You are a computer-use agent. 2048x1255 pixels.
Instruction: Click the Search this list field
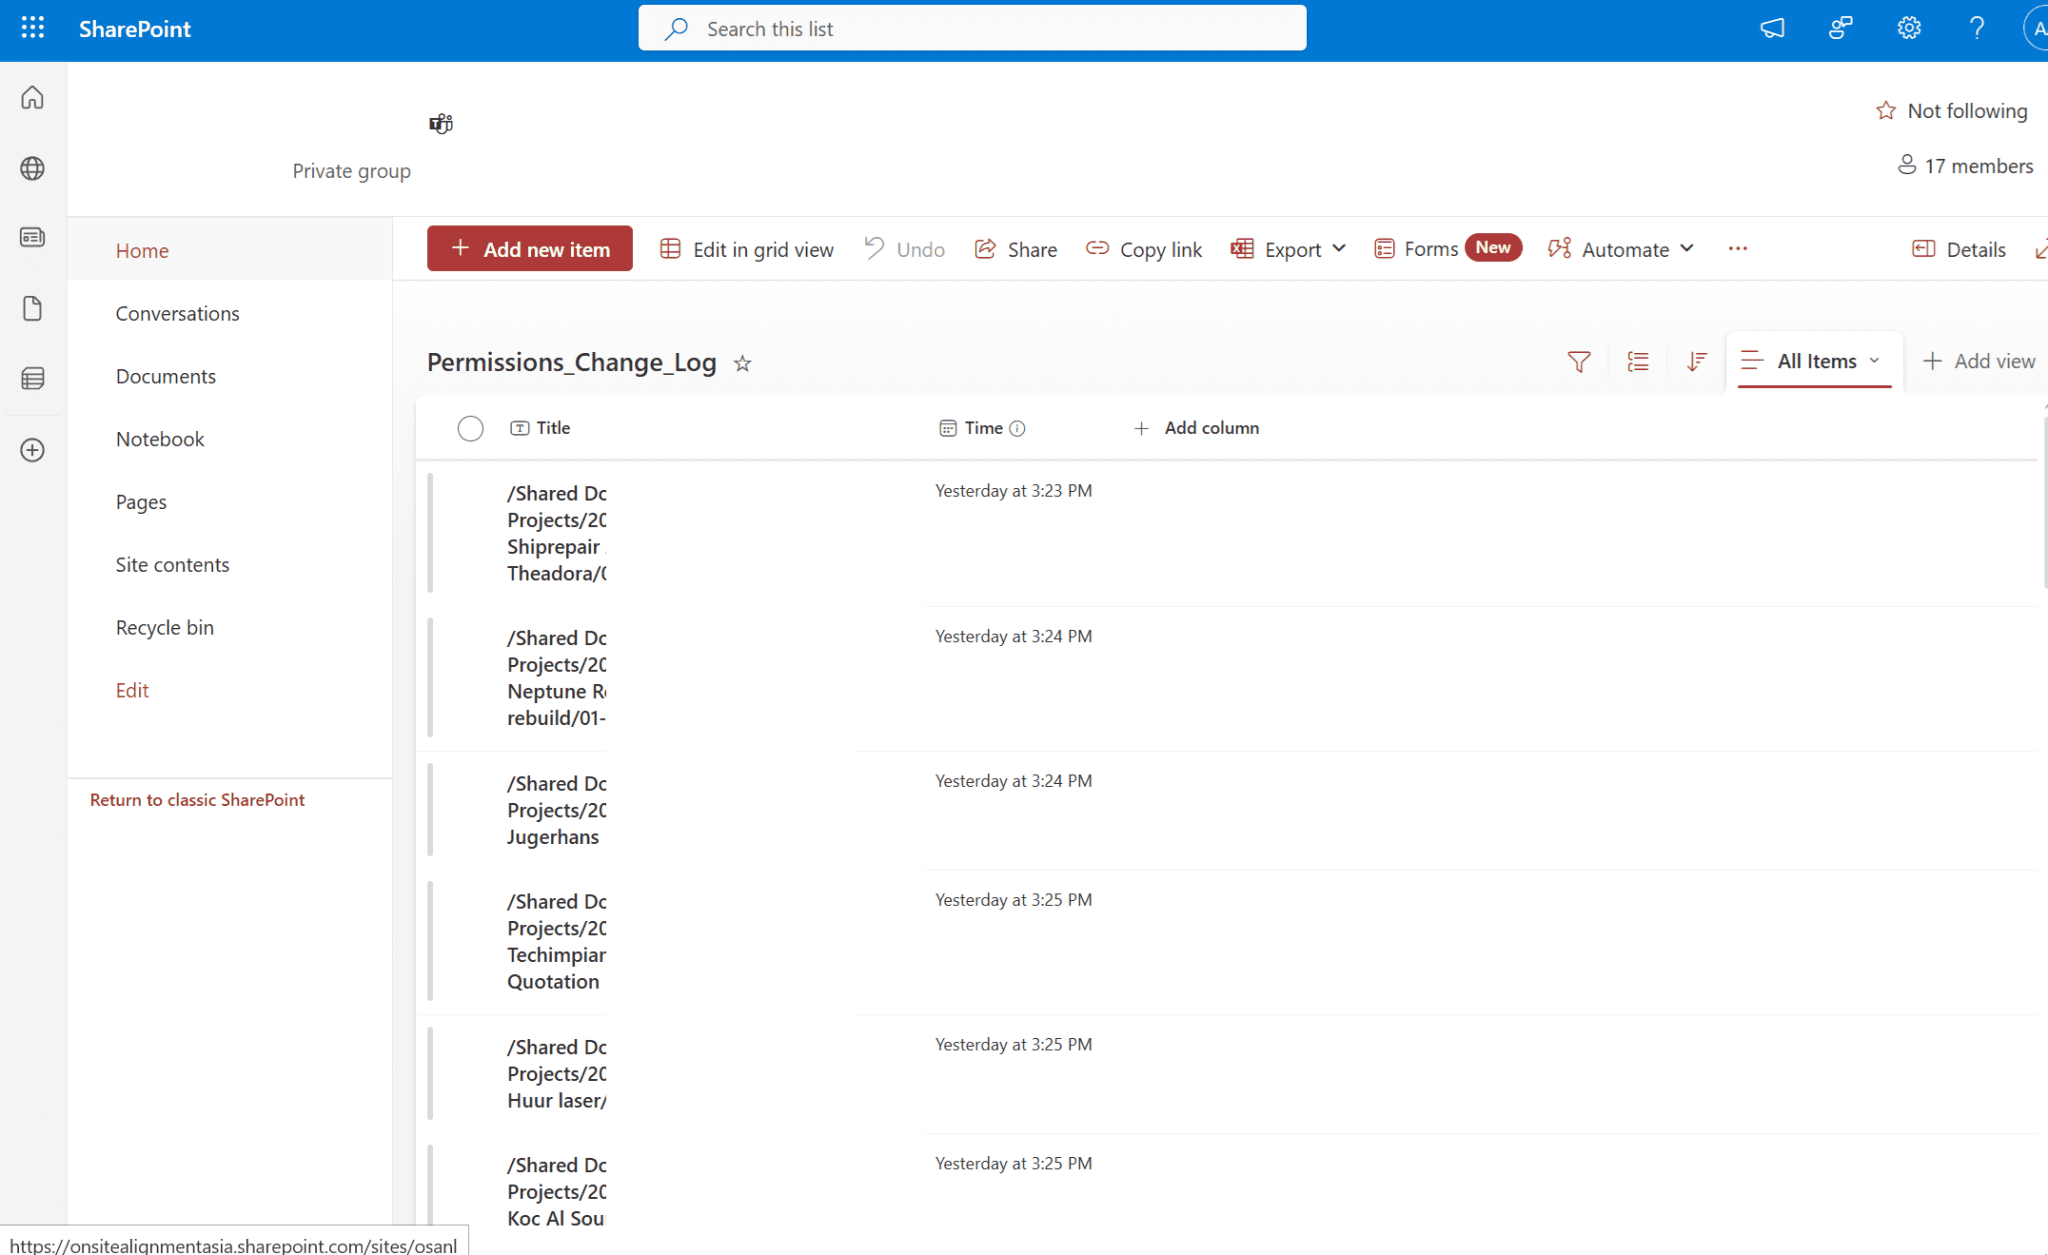tap(971, 28)
